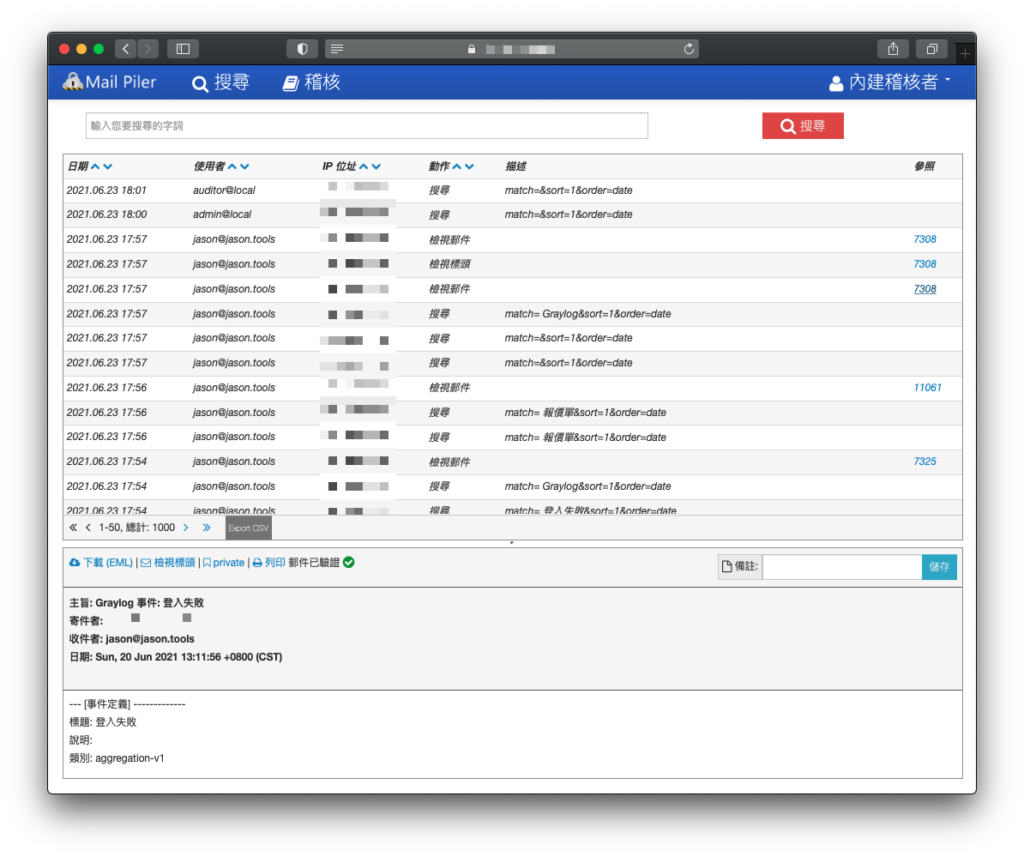
Task: Open the 搜尋 menu in navbar
Action: point(221,82)
